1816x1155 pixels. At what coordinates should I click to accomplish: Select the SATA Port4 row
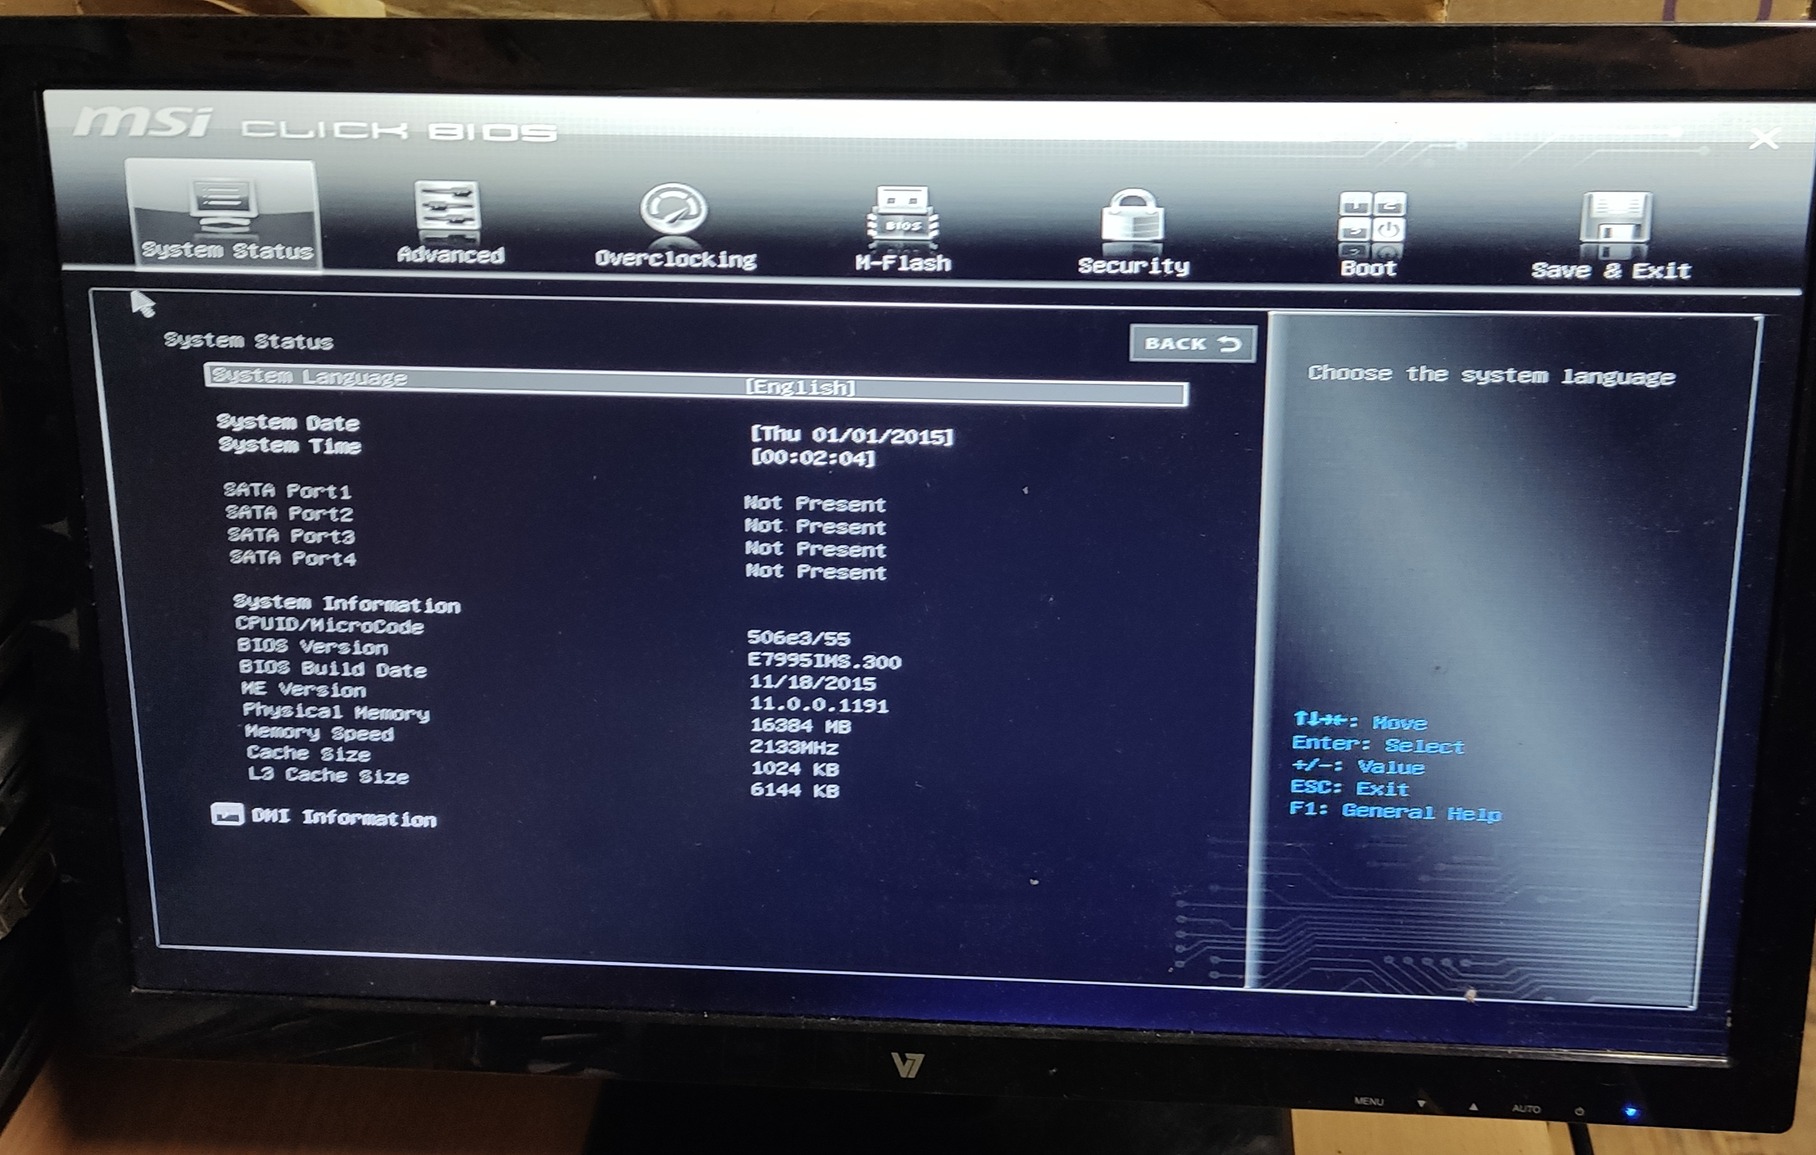click(x=558, y=565)
